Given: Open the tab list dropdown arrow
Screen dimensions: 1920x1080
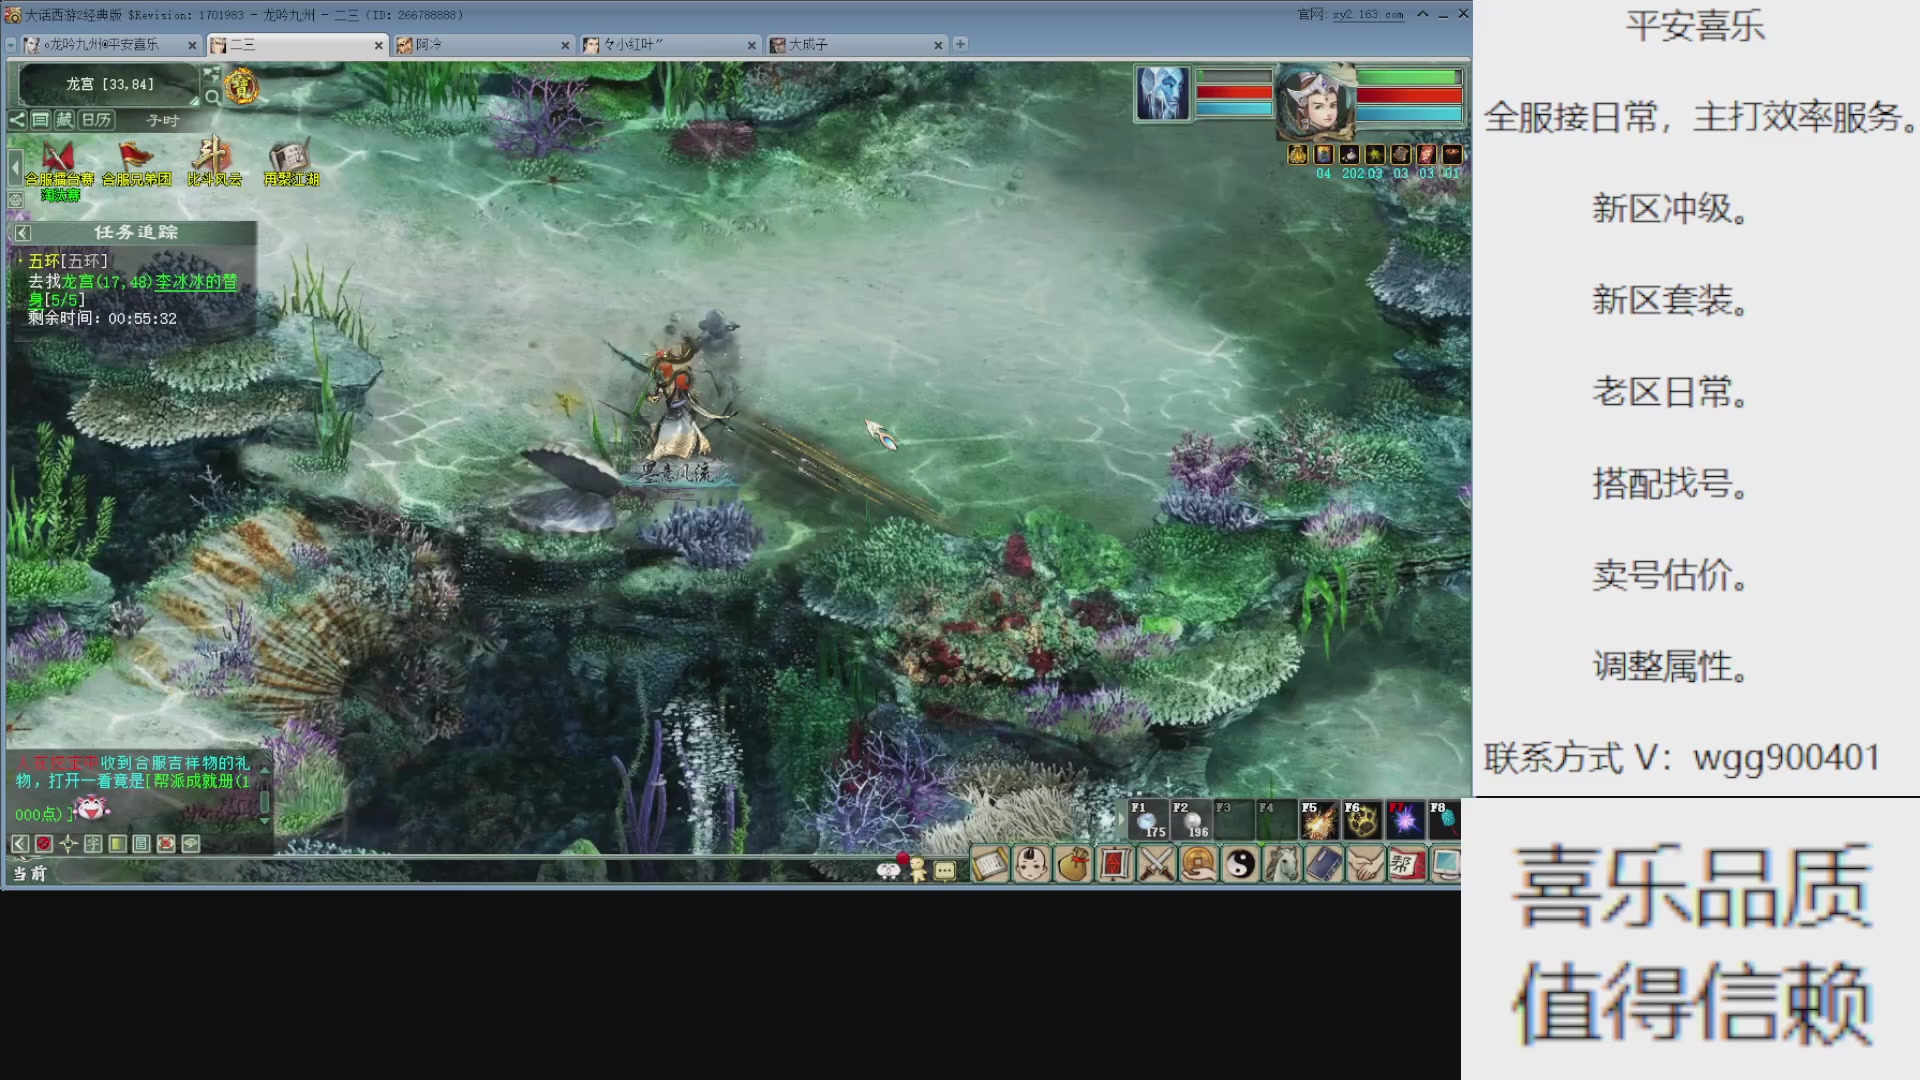Looking at the screenshot, I should (x=11, y=45).
